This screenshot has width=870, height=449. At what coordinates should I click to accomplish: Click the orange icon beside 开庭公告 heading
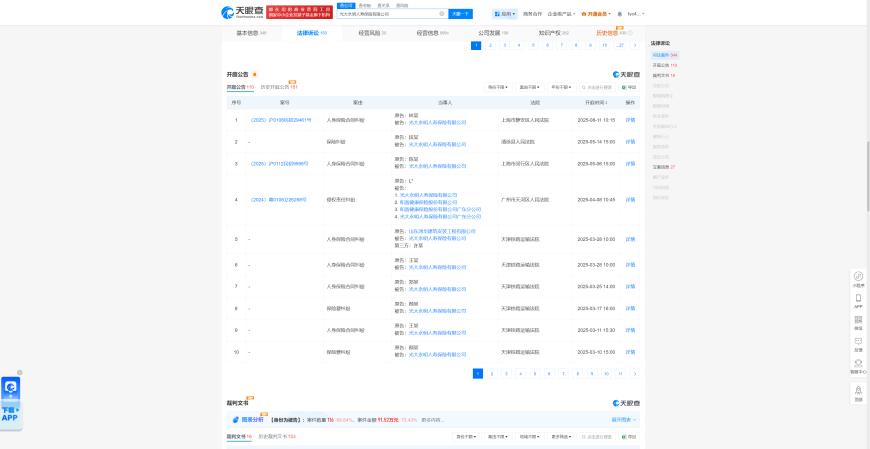pyautogui.click(x=255, y=74)
